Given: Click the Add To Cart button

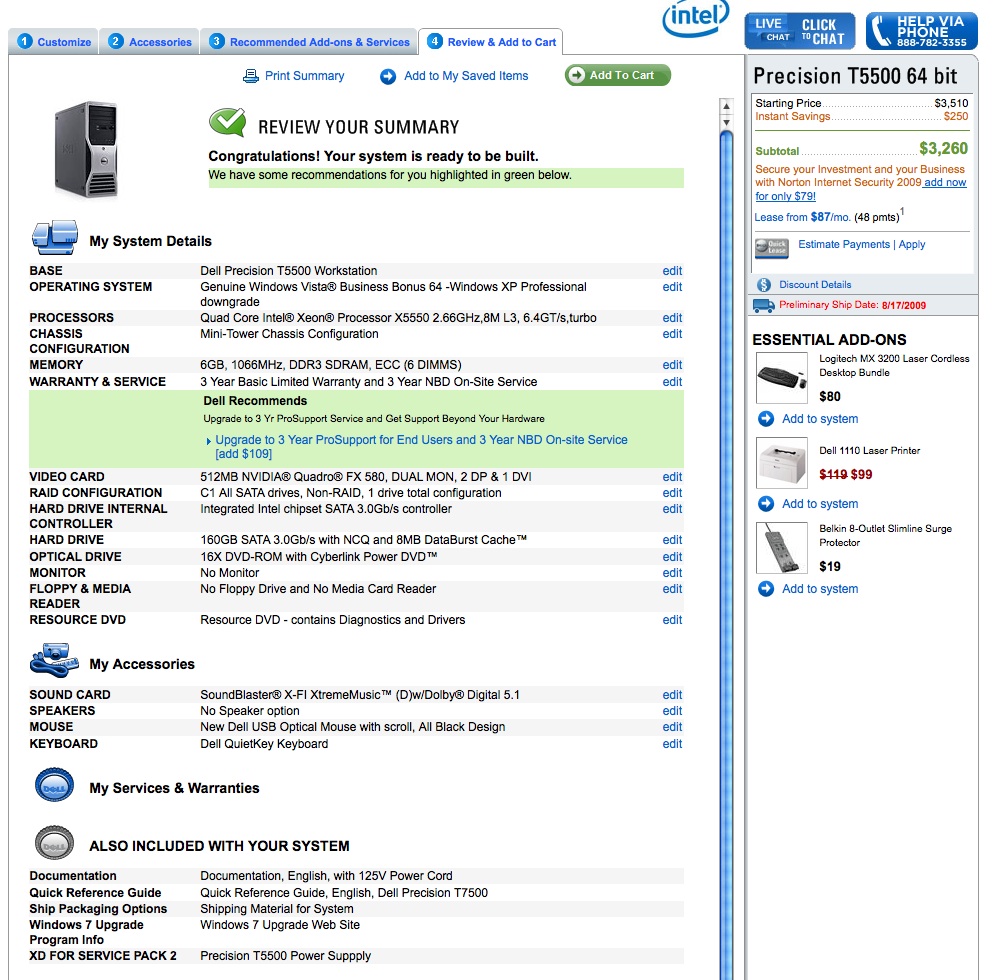Looking at the screenshot, I should pyautogui.click(x=617, y=75).
